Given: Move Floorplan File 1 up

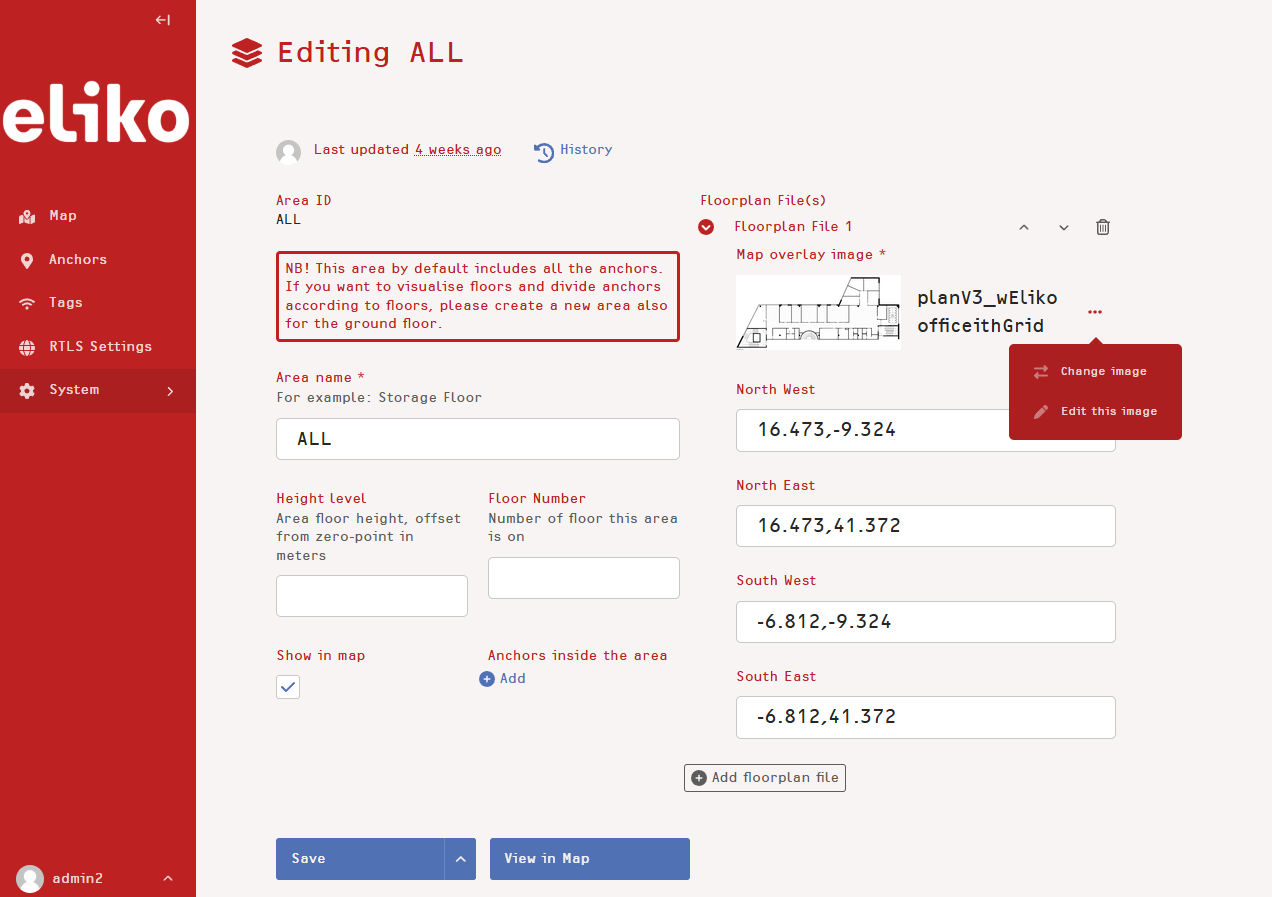Looking at the screenshot, I should click(x=1023, y=227).
